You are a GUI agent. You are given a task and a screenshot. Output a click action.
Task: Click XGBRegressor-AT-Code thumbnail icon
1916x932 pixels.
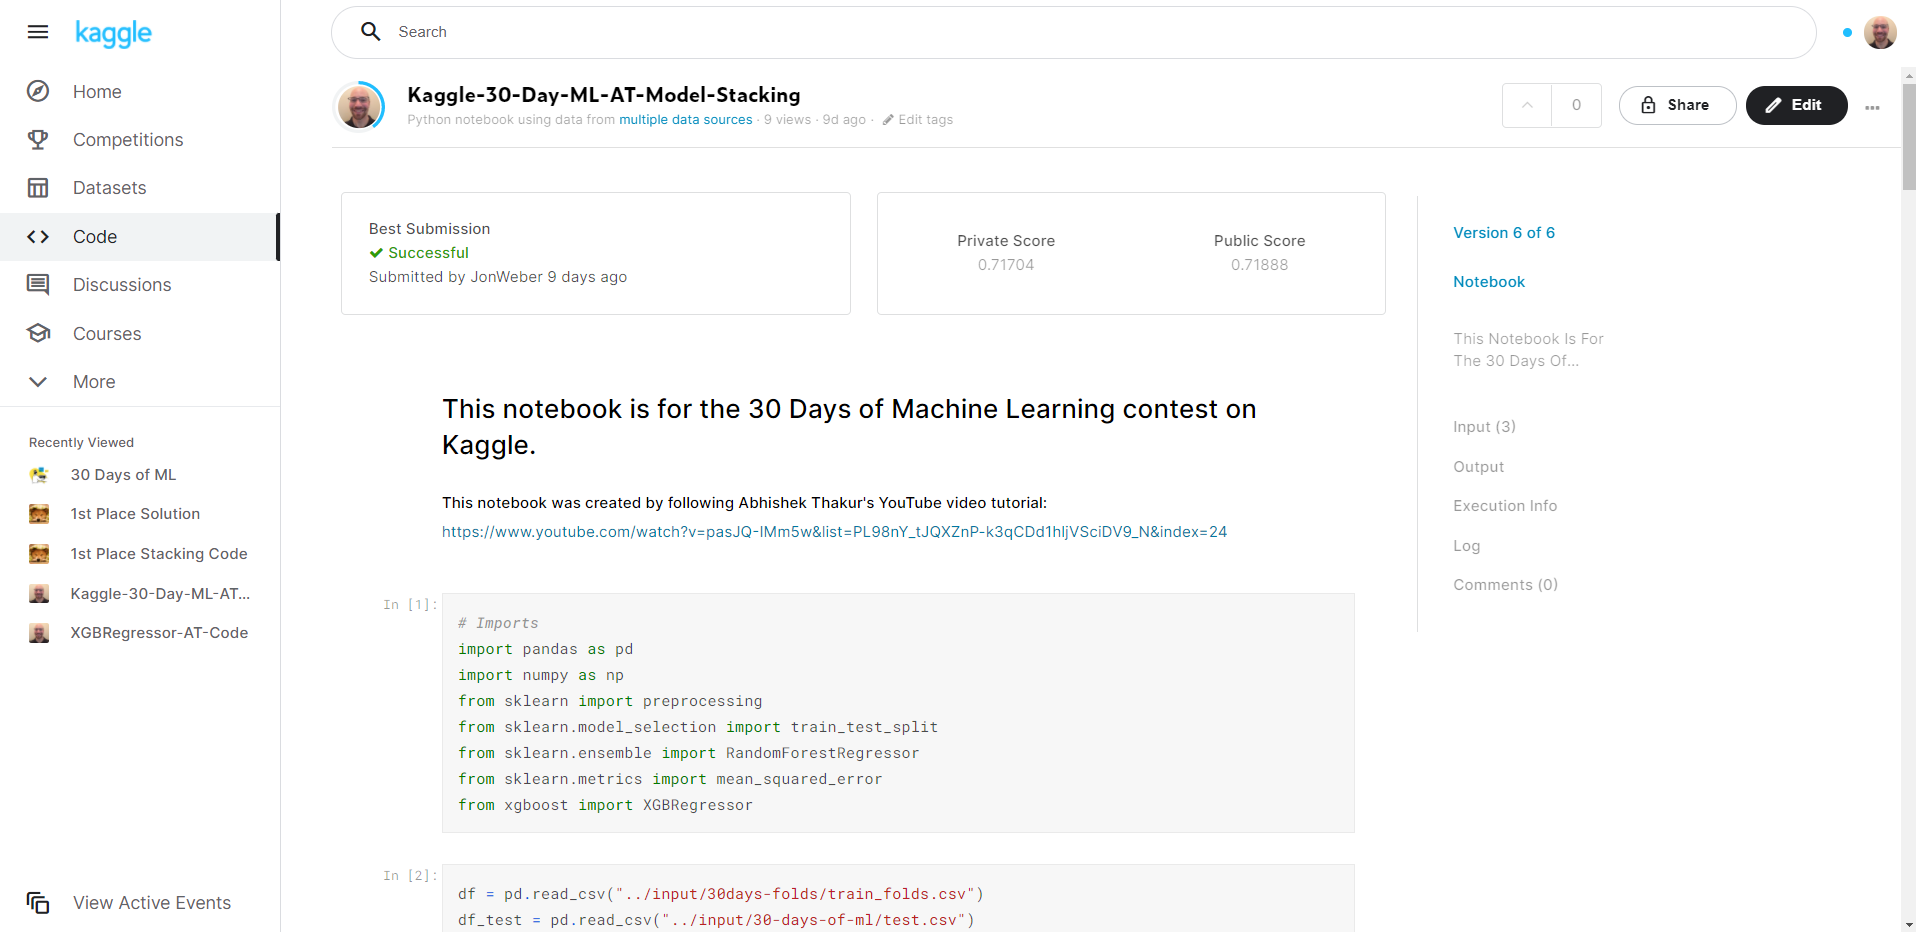(39, 633)
